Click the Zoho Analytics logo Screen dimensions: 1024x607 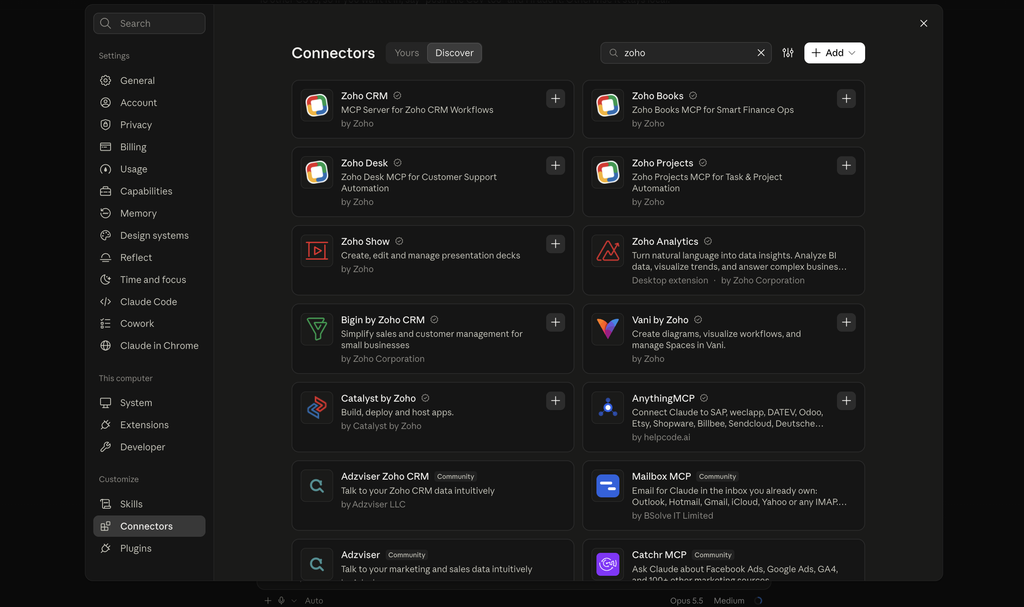click(607, 251)
